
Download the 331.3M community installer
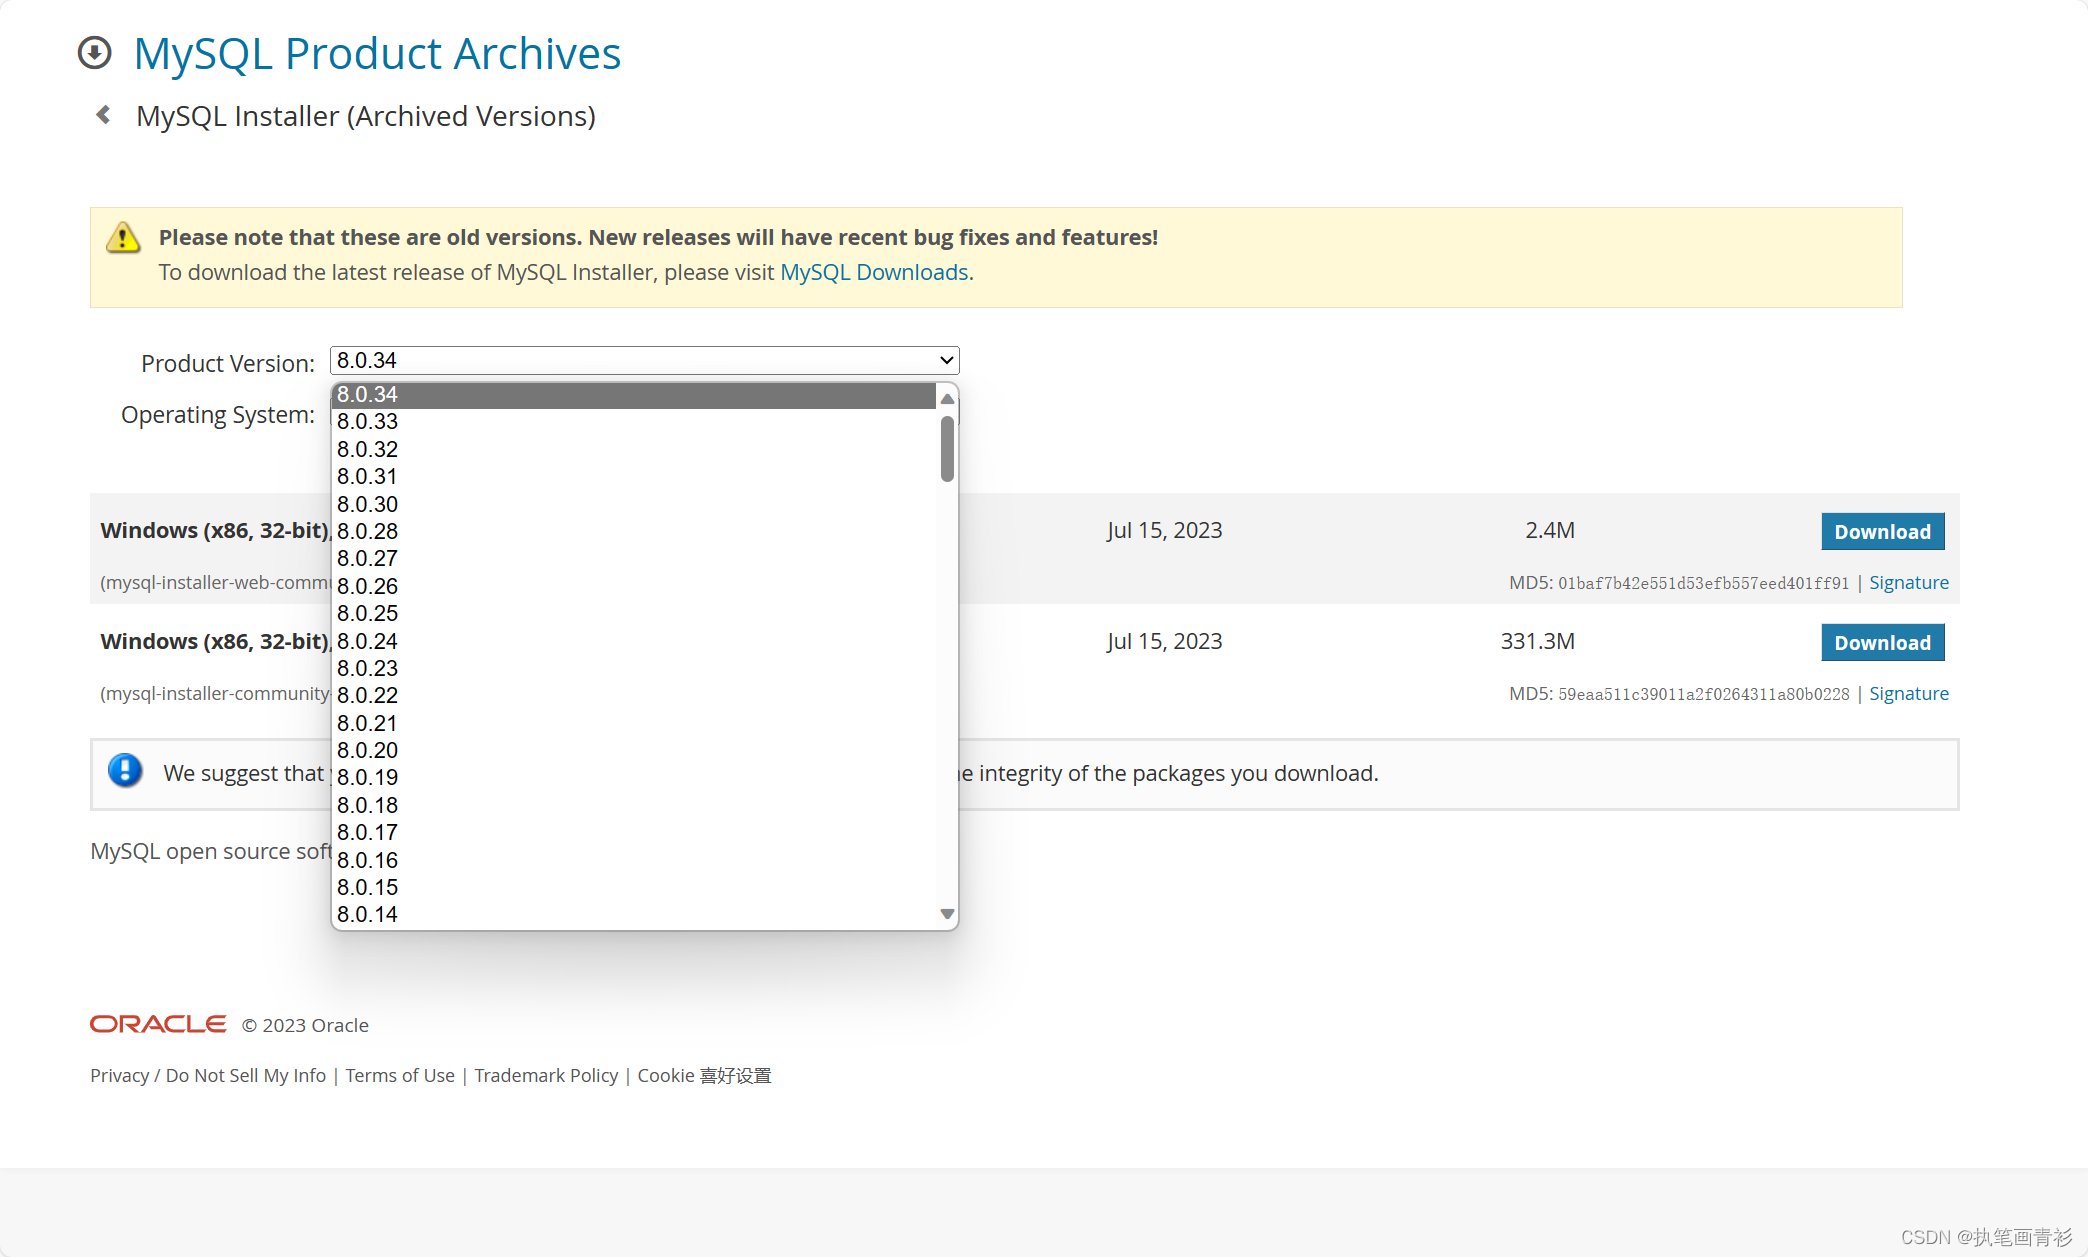pyautogui.click(x=1882, y=643)
